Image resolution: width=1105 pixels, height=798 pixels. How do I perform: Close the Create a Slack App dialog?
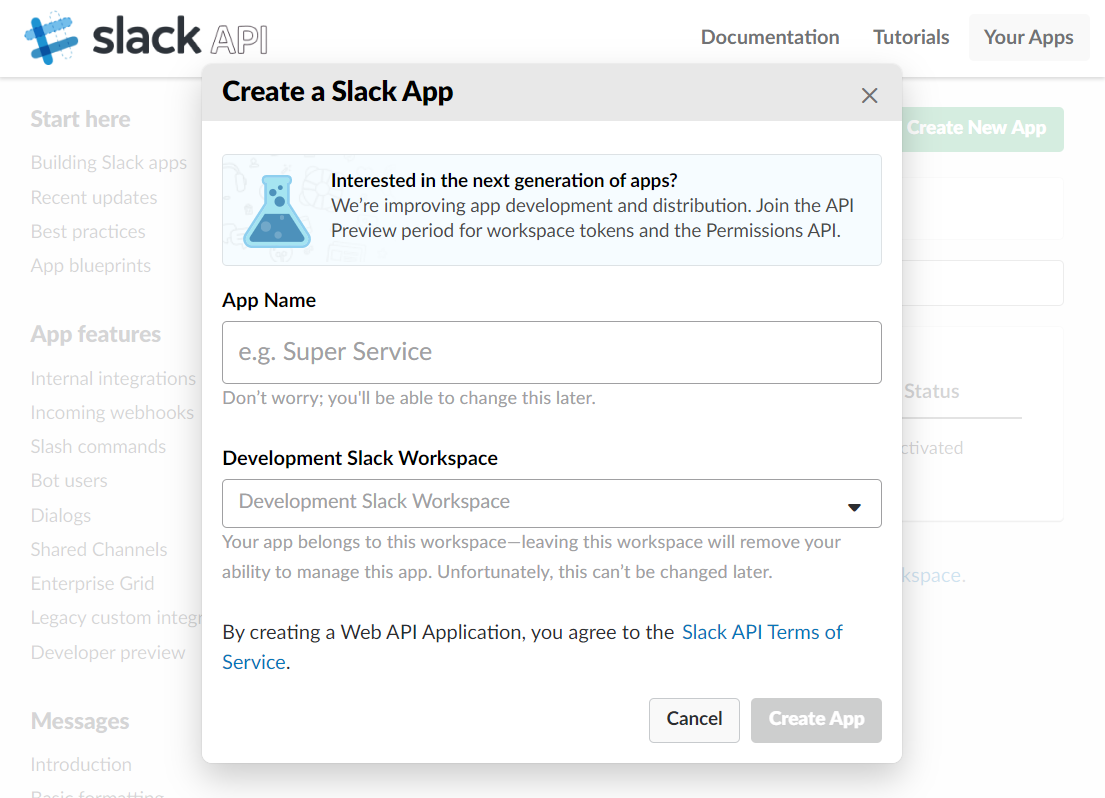pos(869,95)
